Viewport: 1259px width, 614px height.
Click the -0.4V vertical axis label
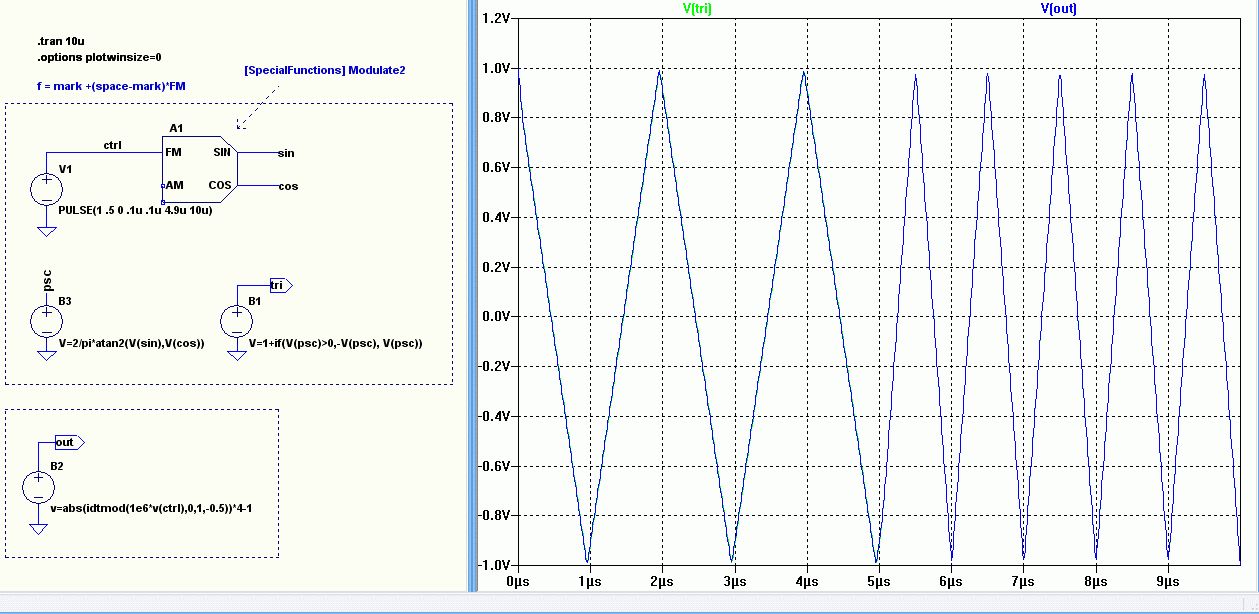[495, 416]
